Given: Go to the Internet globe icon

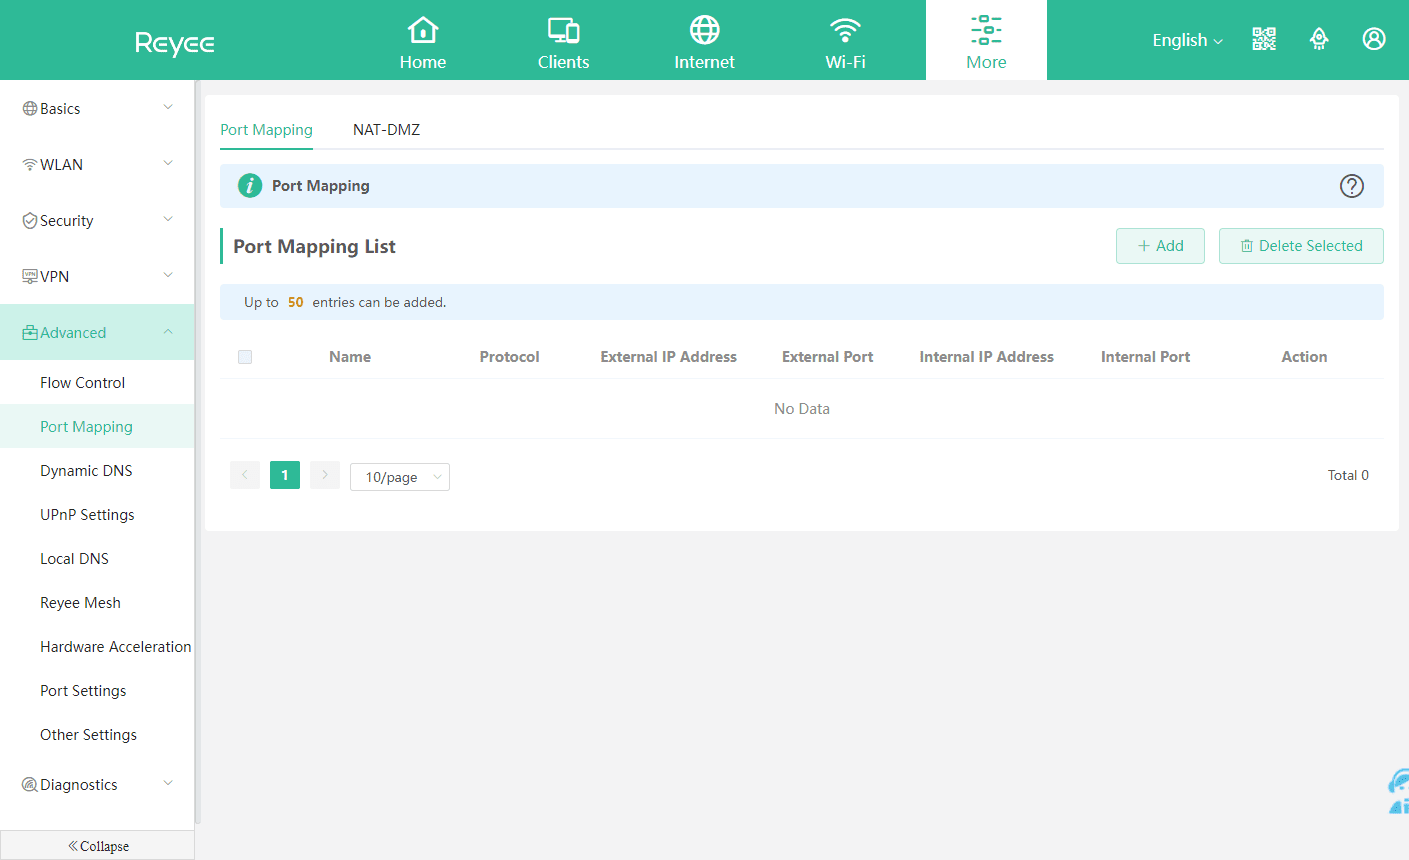Looking at the screenshot, I should pos(704,31).
